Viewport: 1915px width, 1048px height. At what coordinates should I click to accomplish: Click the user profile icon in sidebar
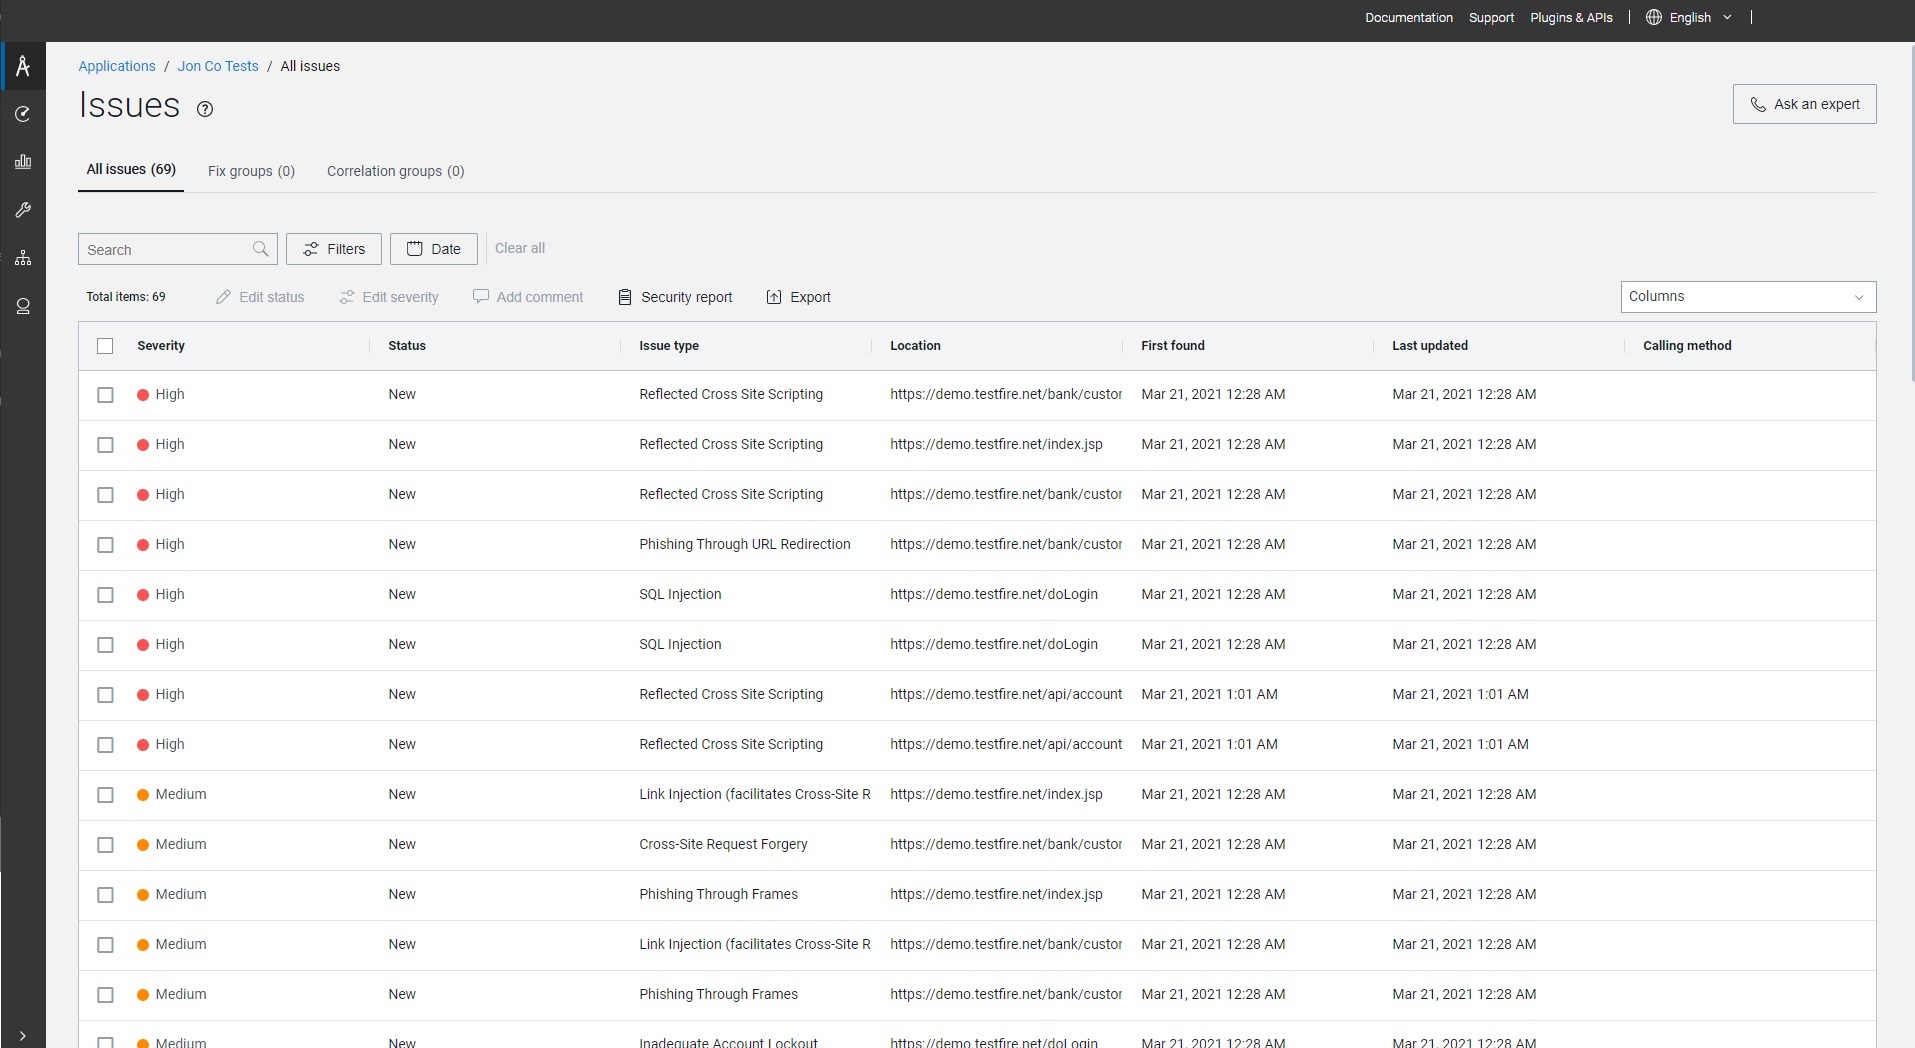tap(23, 306)
